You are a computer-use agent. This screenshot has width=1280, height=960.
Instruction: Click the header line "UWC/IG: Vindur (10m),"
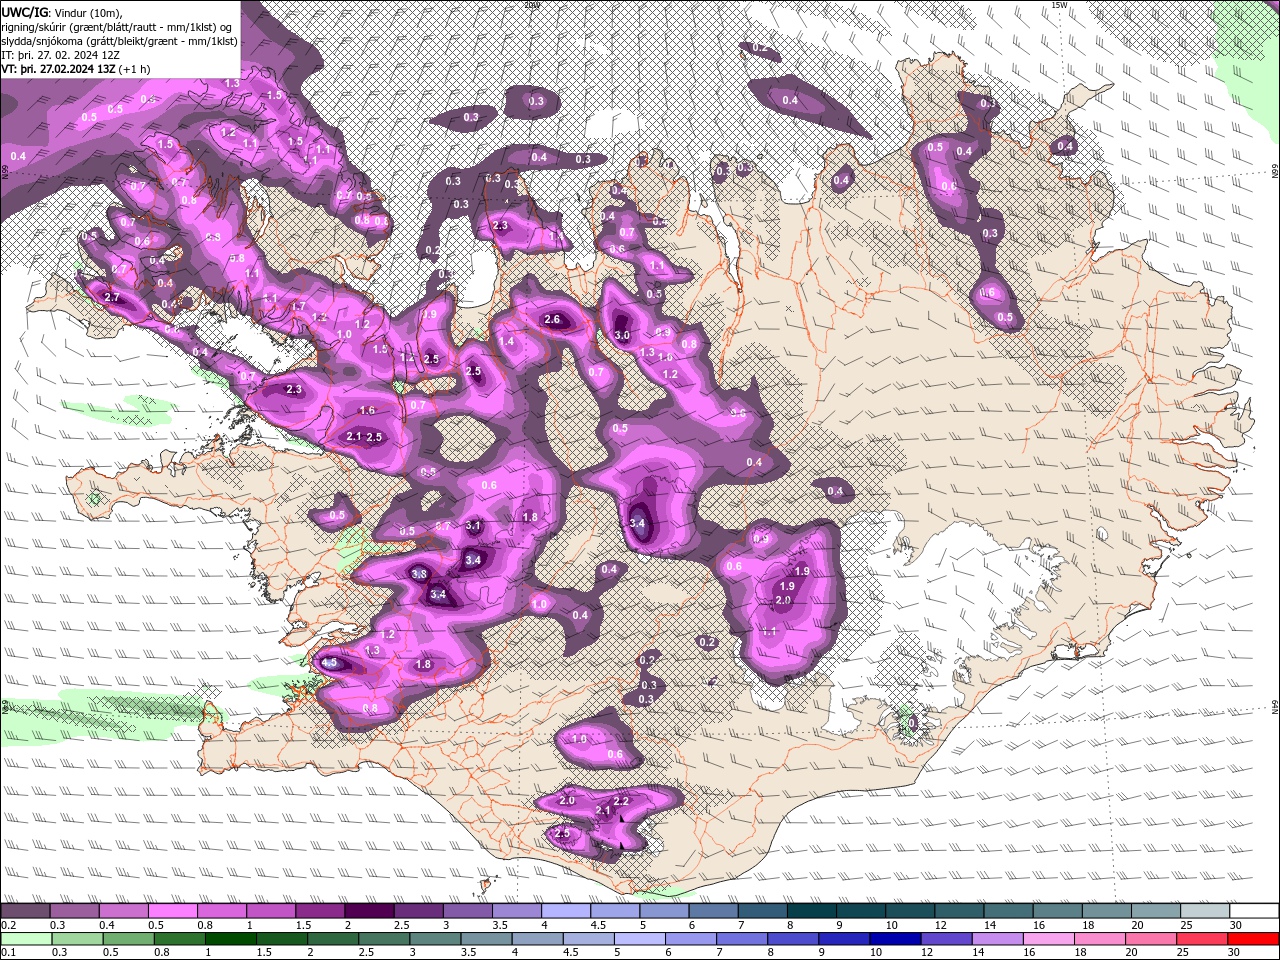61,12
